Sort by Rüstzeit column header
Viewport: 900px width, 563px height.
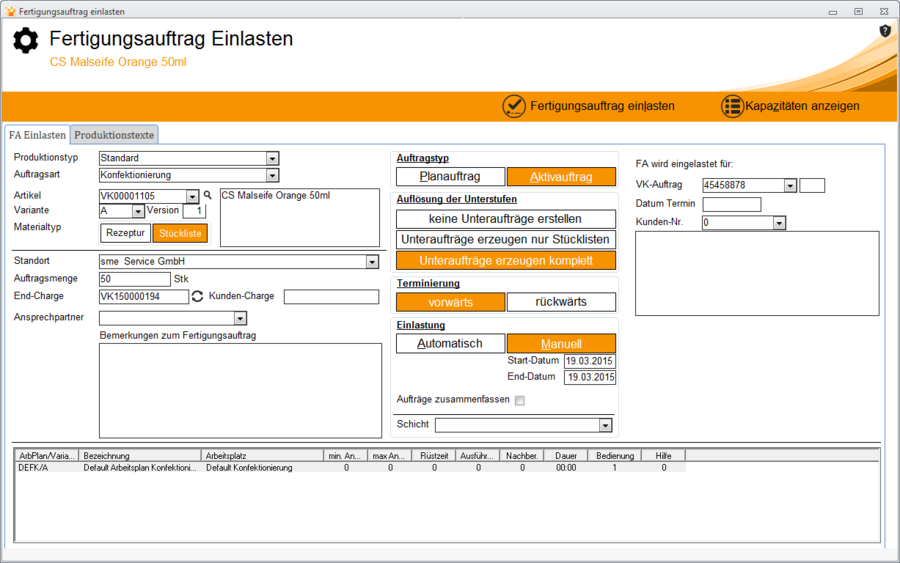coord(434,456)
